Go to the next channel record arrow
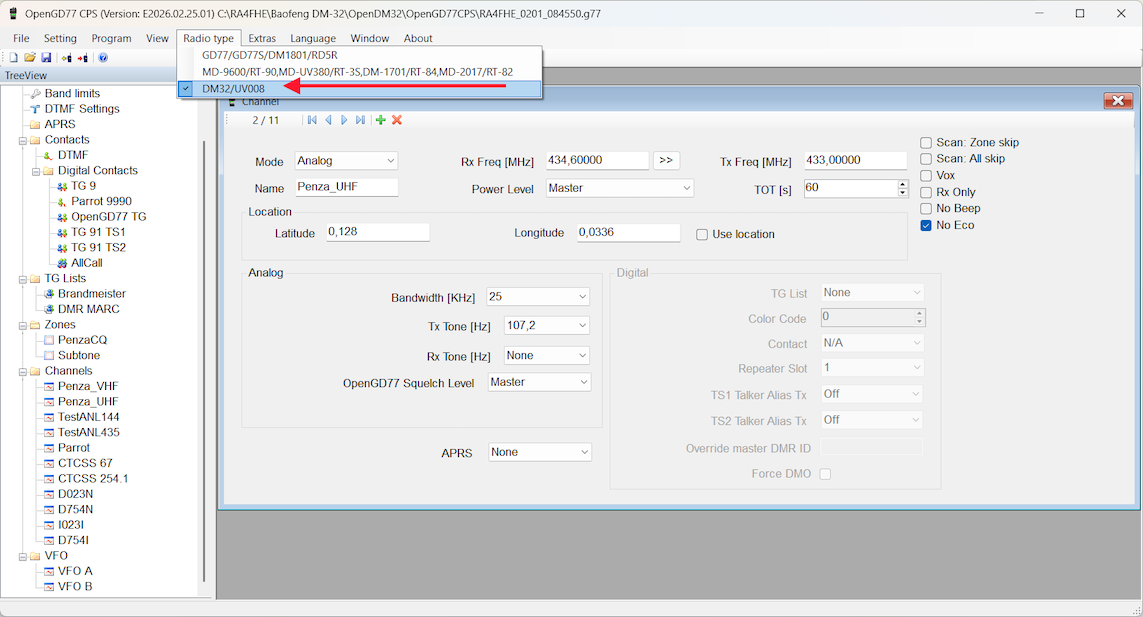Image resolution: width=1143 pixels, height=617 pixels. 344,120
